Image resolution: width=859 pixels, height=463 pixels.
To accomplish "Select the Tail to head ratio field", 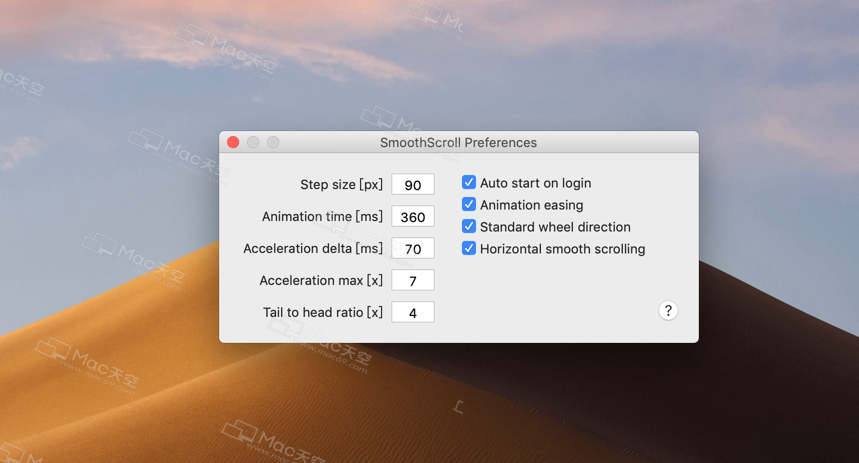I will [x=413, y=312].
